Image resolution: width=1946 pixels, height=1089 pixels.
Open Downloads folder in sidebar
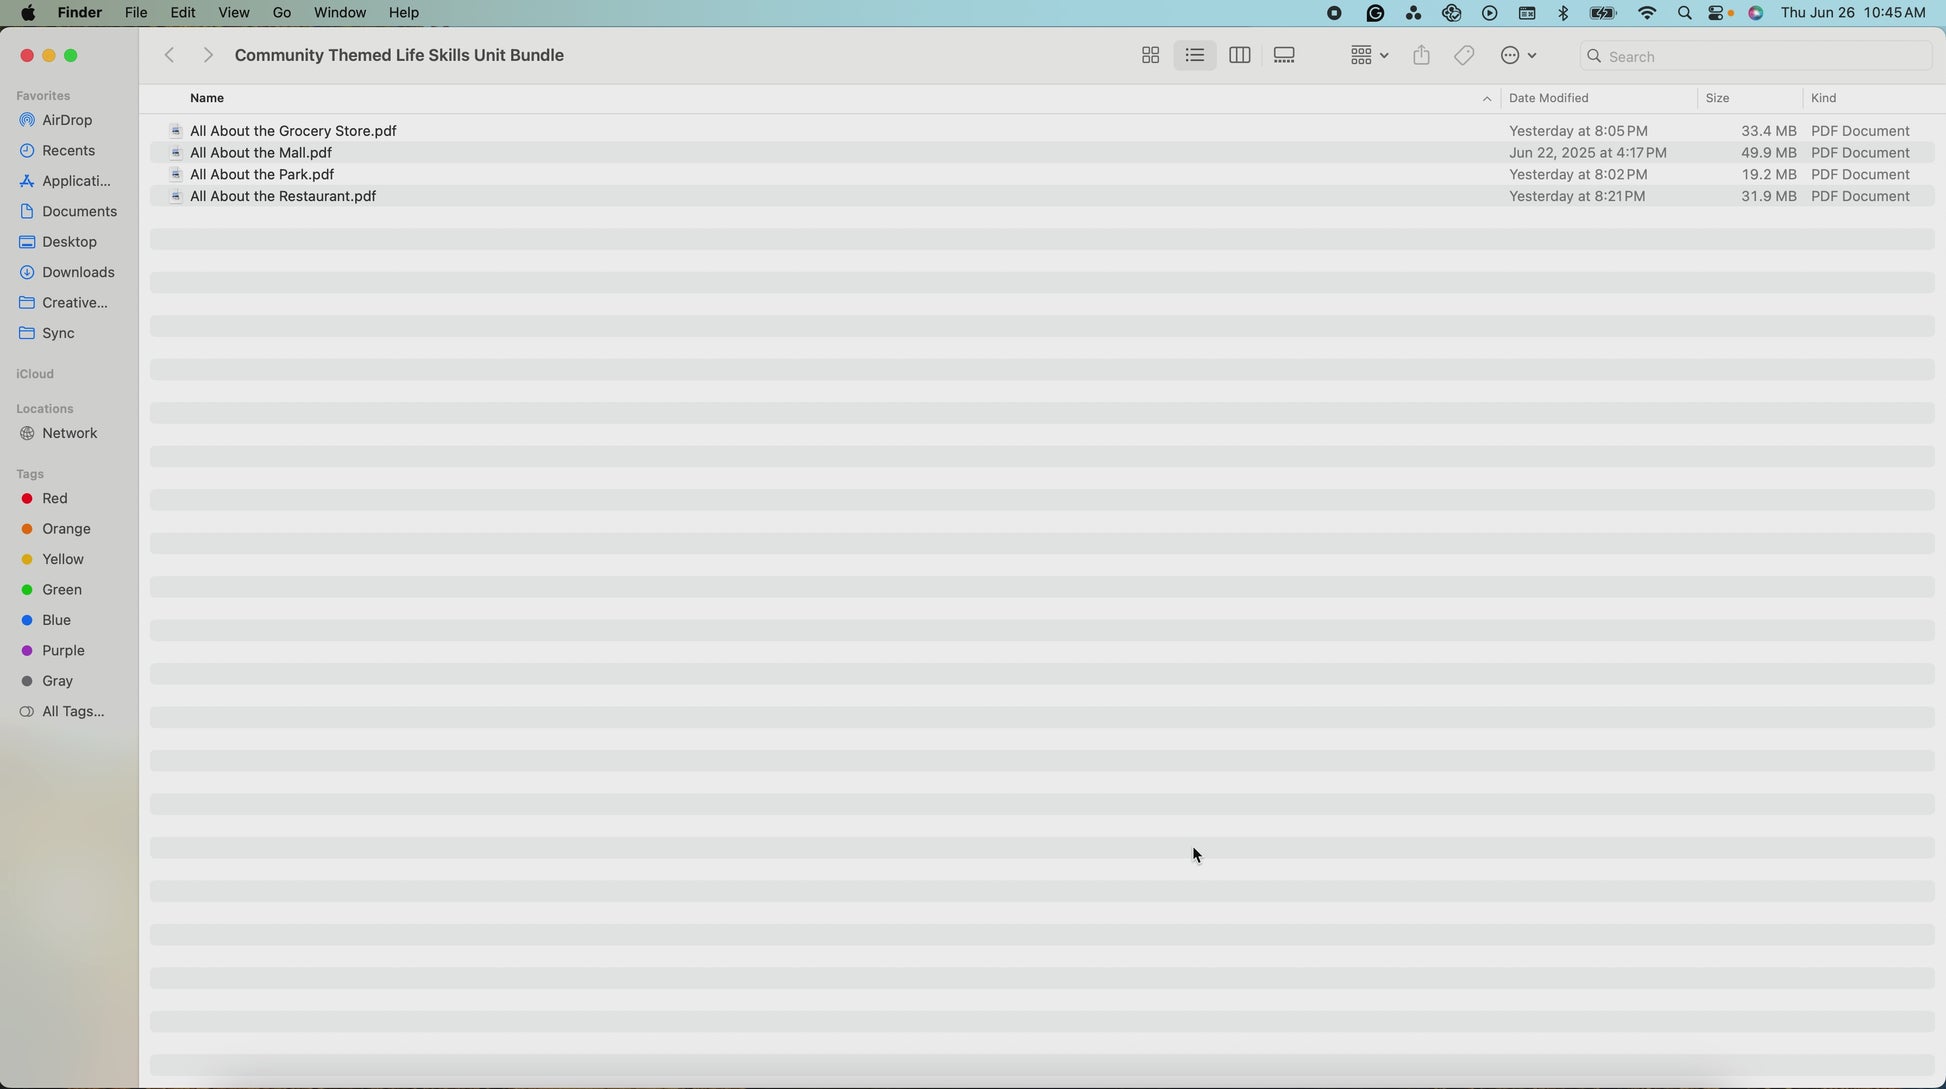click(78, 272)
